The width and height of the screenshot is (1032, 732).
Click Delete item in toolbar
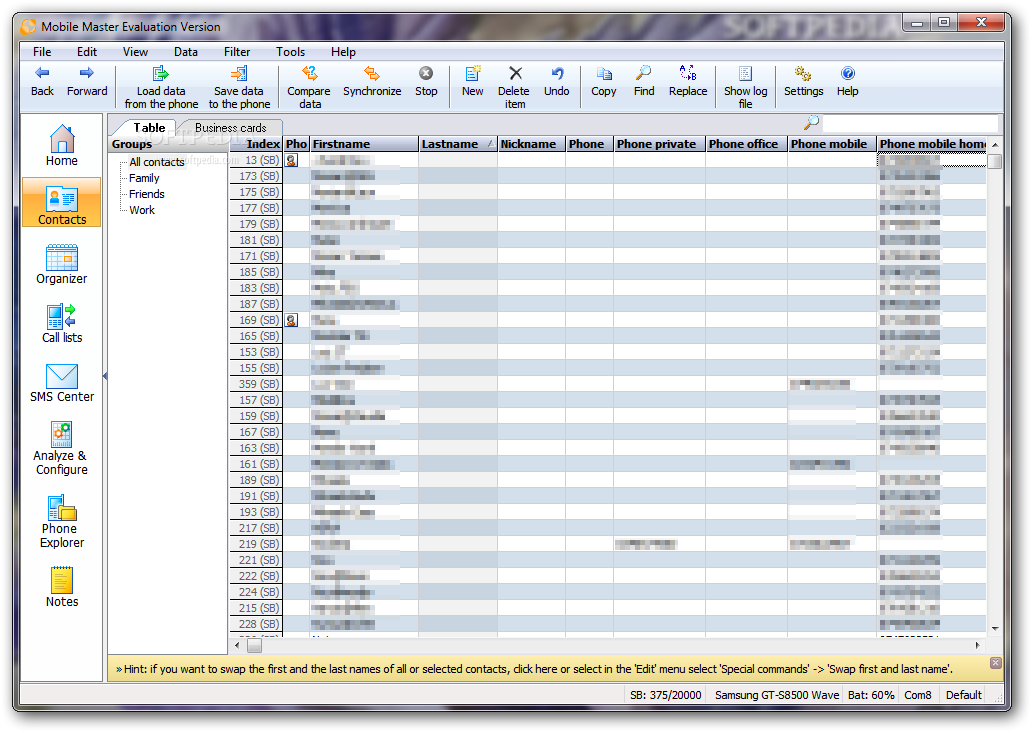point(514,88)
